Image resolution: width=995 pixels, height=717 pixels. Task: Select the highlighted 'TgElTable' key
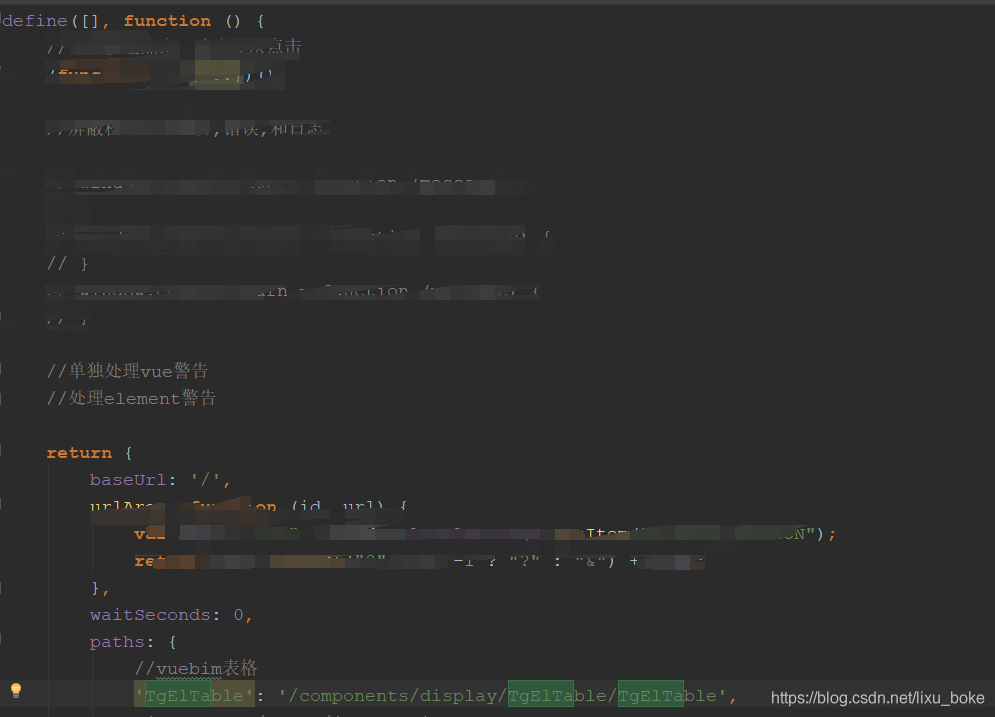[x=193, y=695]
